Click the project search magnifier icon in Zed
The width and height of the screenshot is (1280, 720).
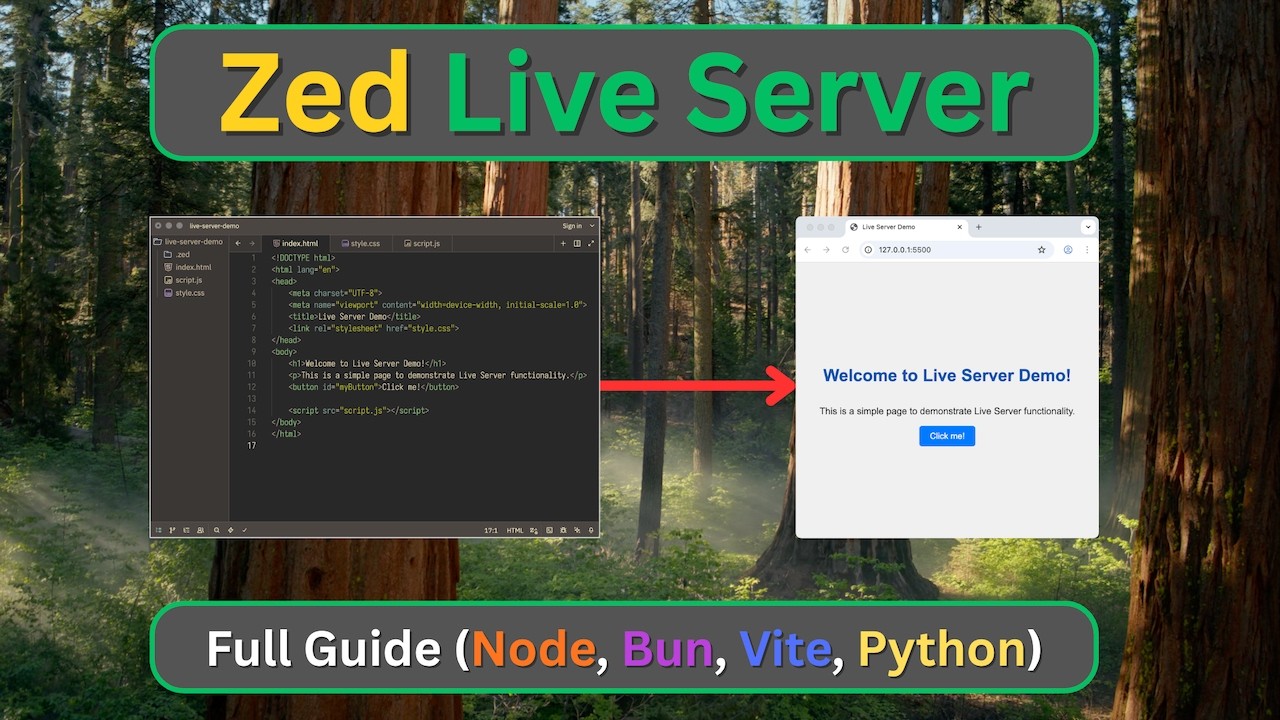coord(216,530)
